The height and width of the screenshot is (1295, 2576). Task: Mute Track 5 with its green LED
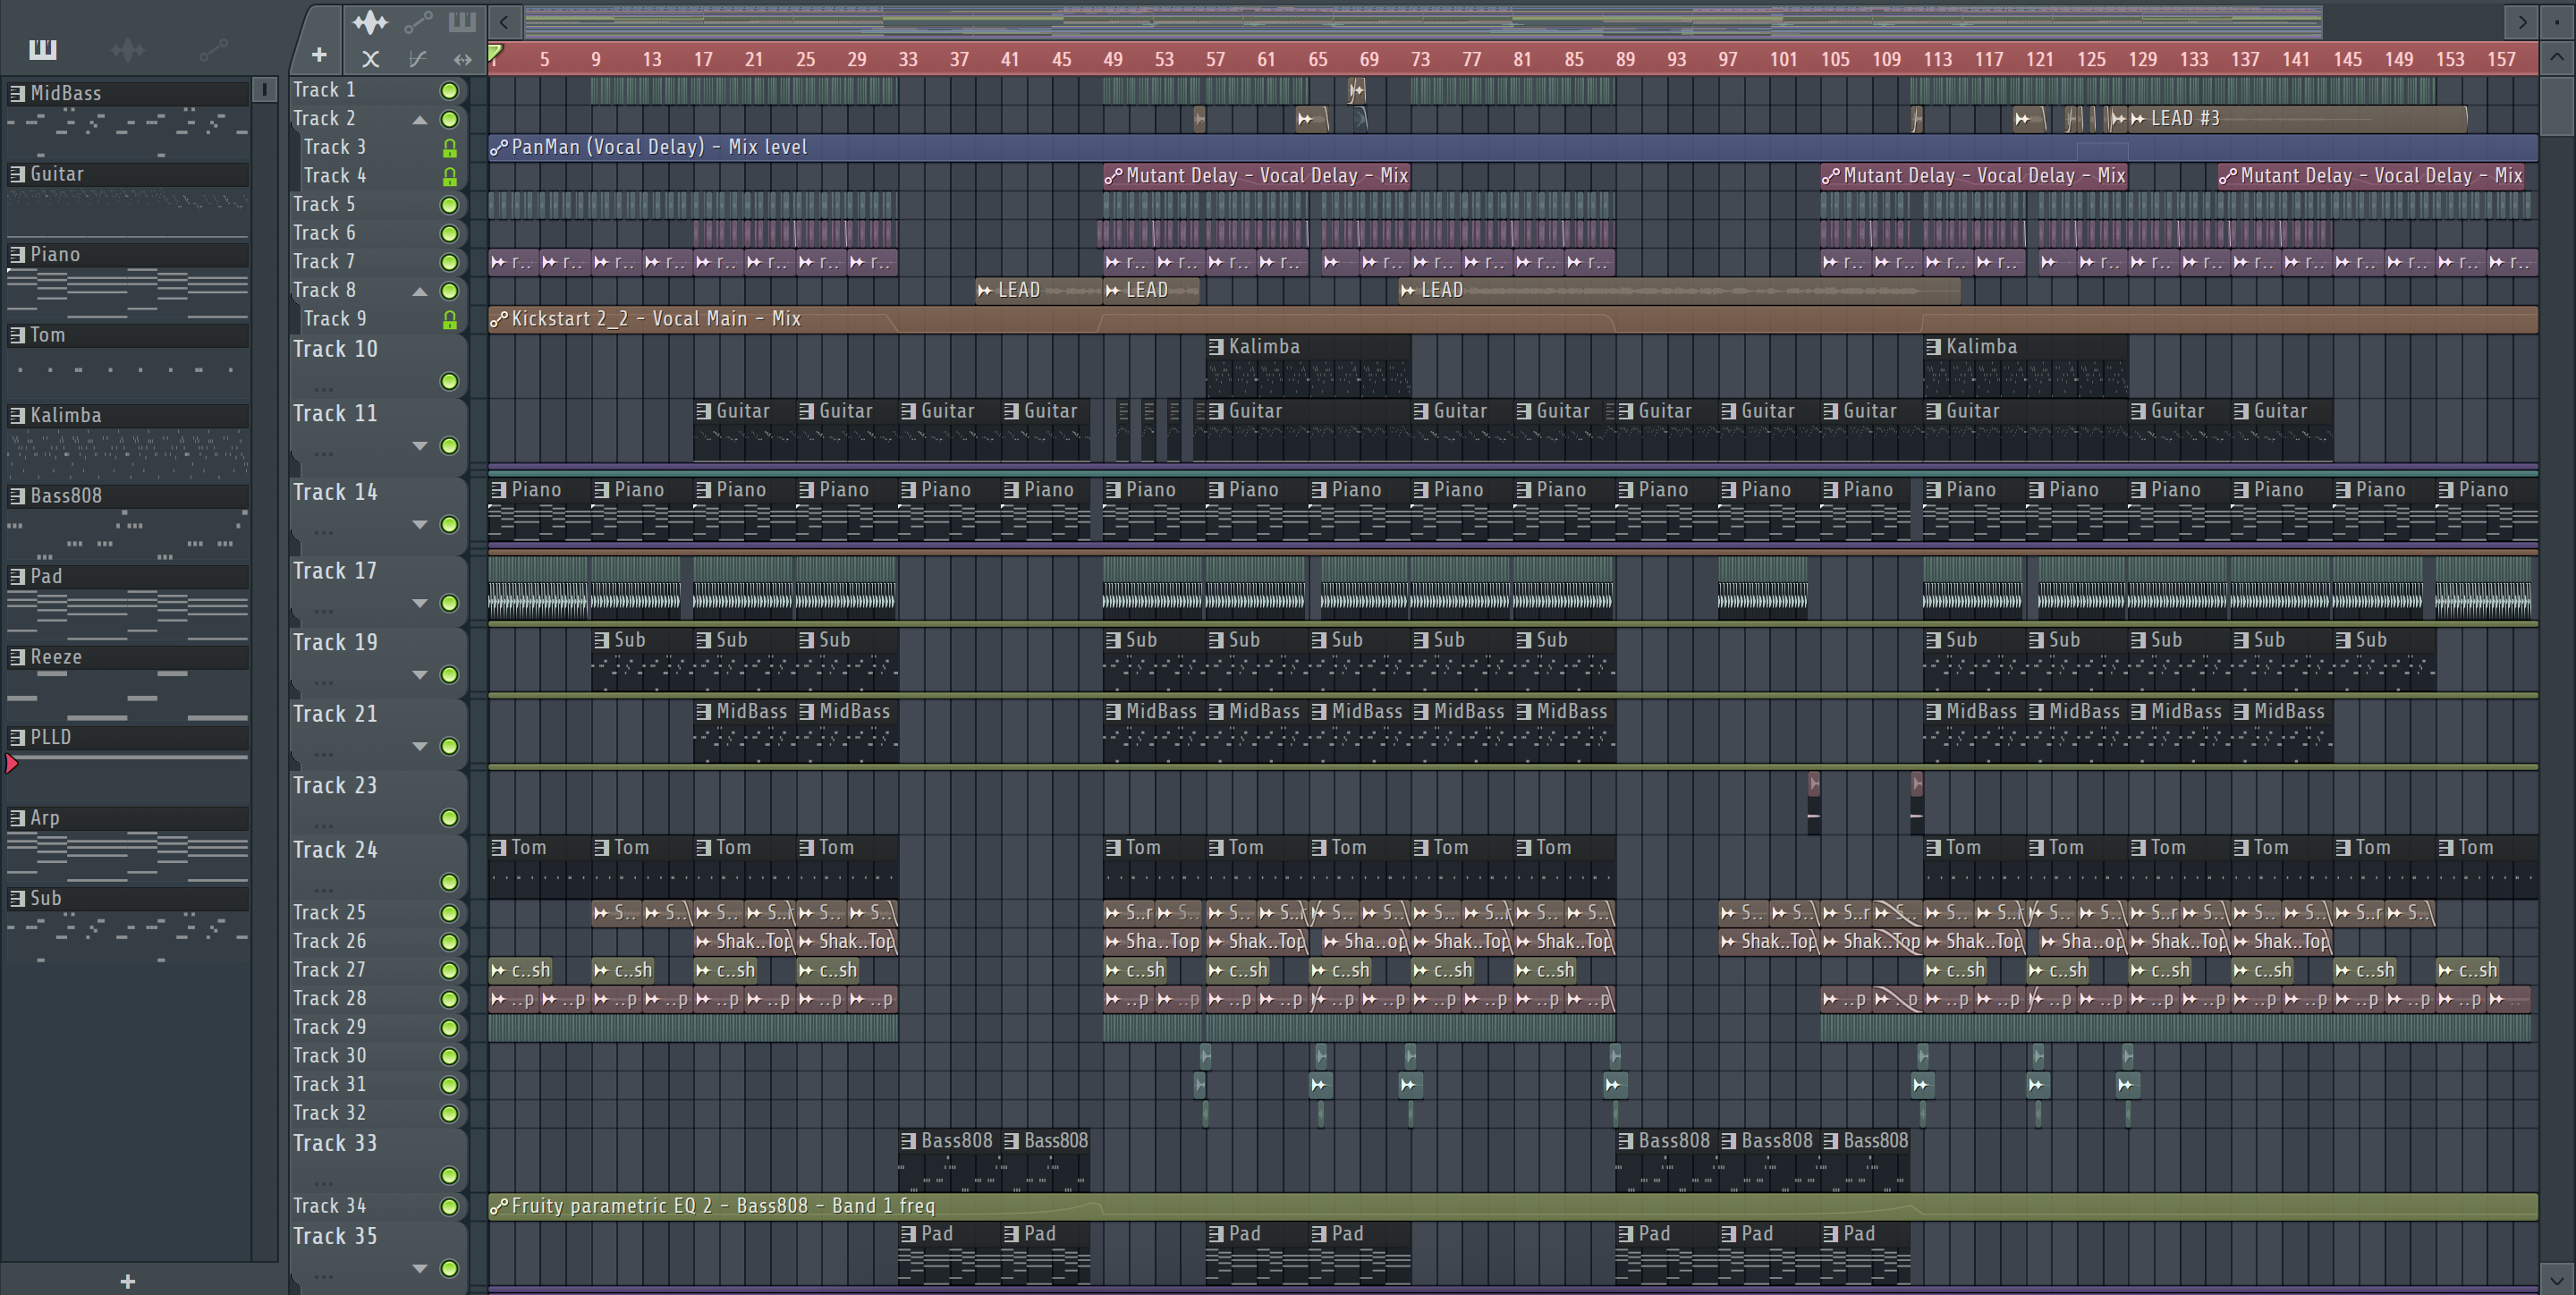450,205
